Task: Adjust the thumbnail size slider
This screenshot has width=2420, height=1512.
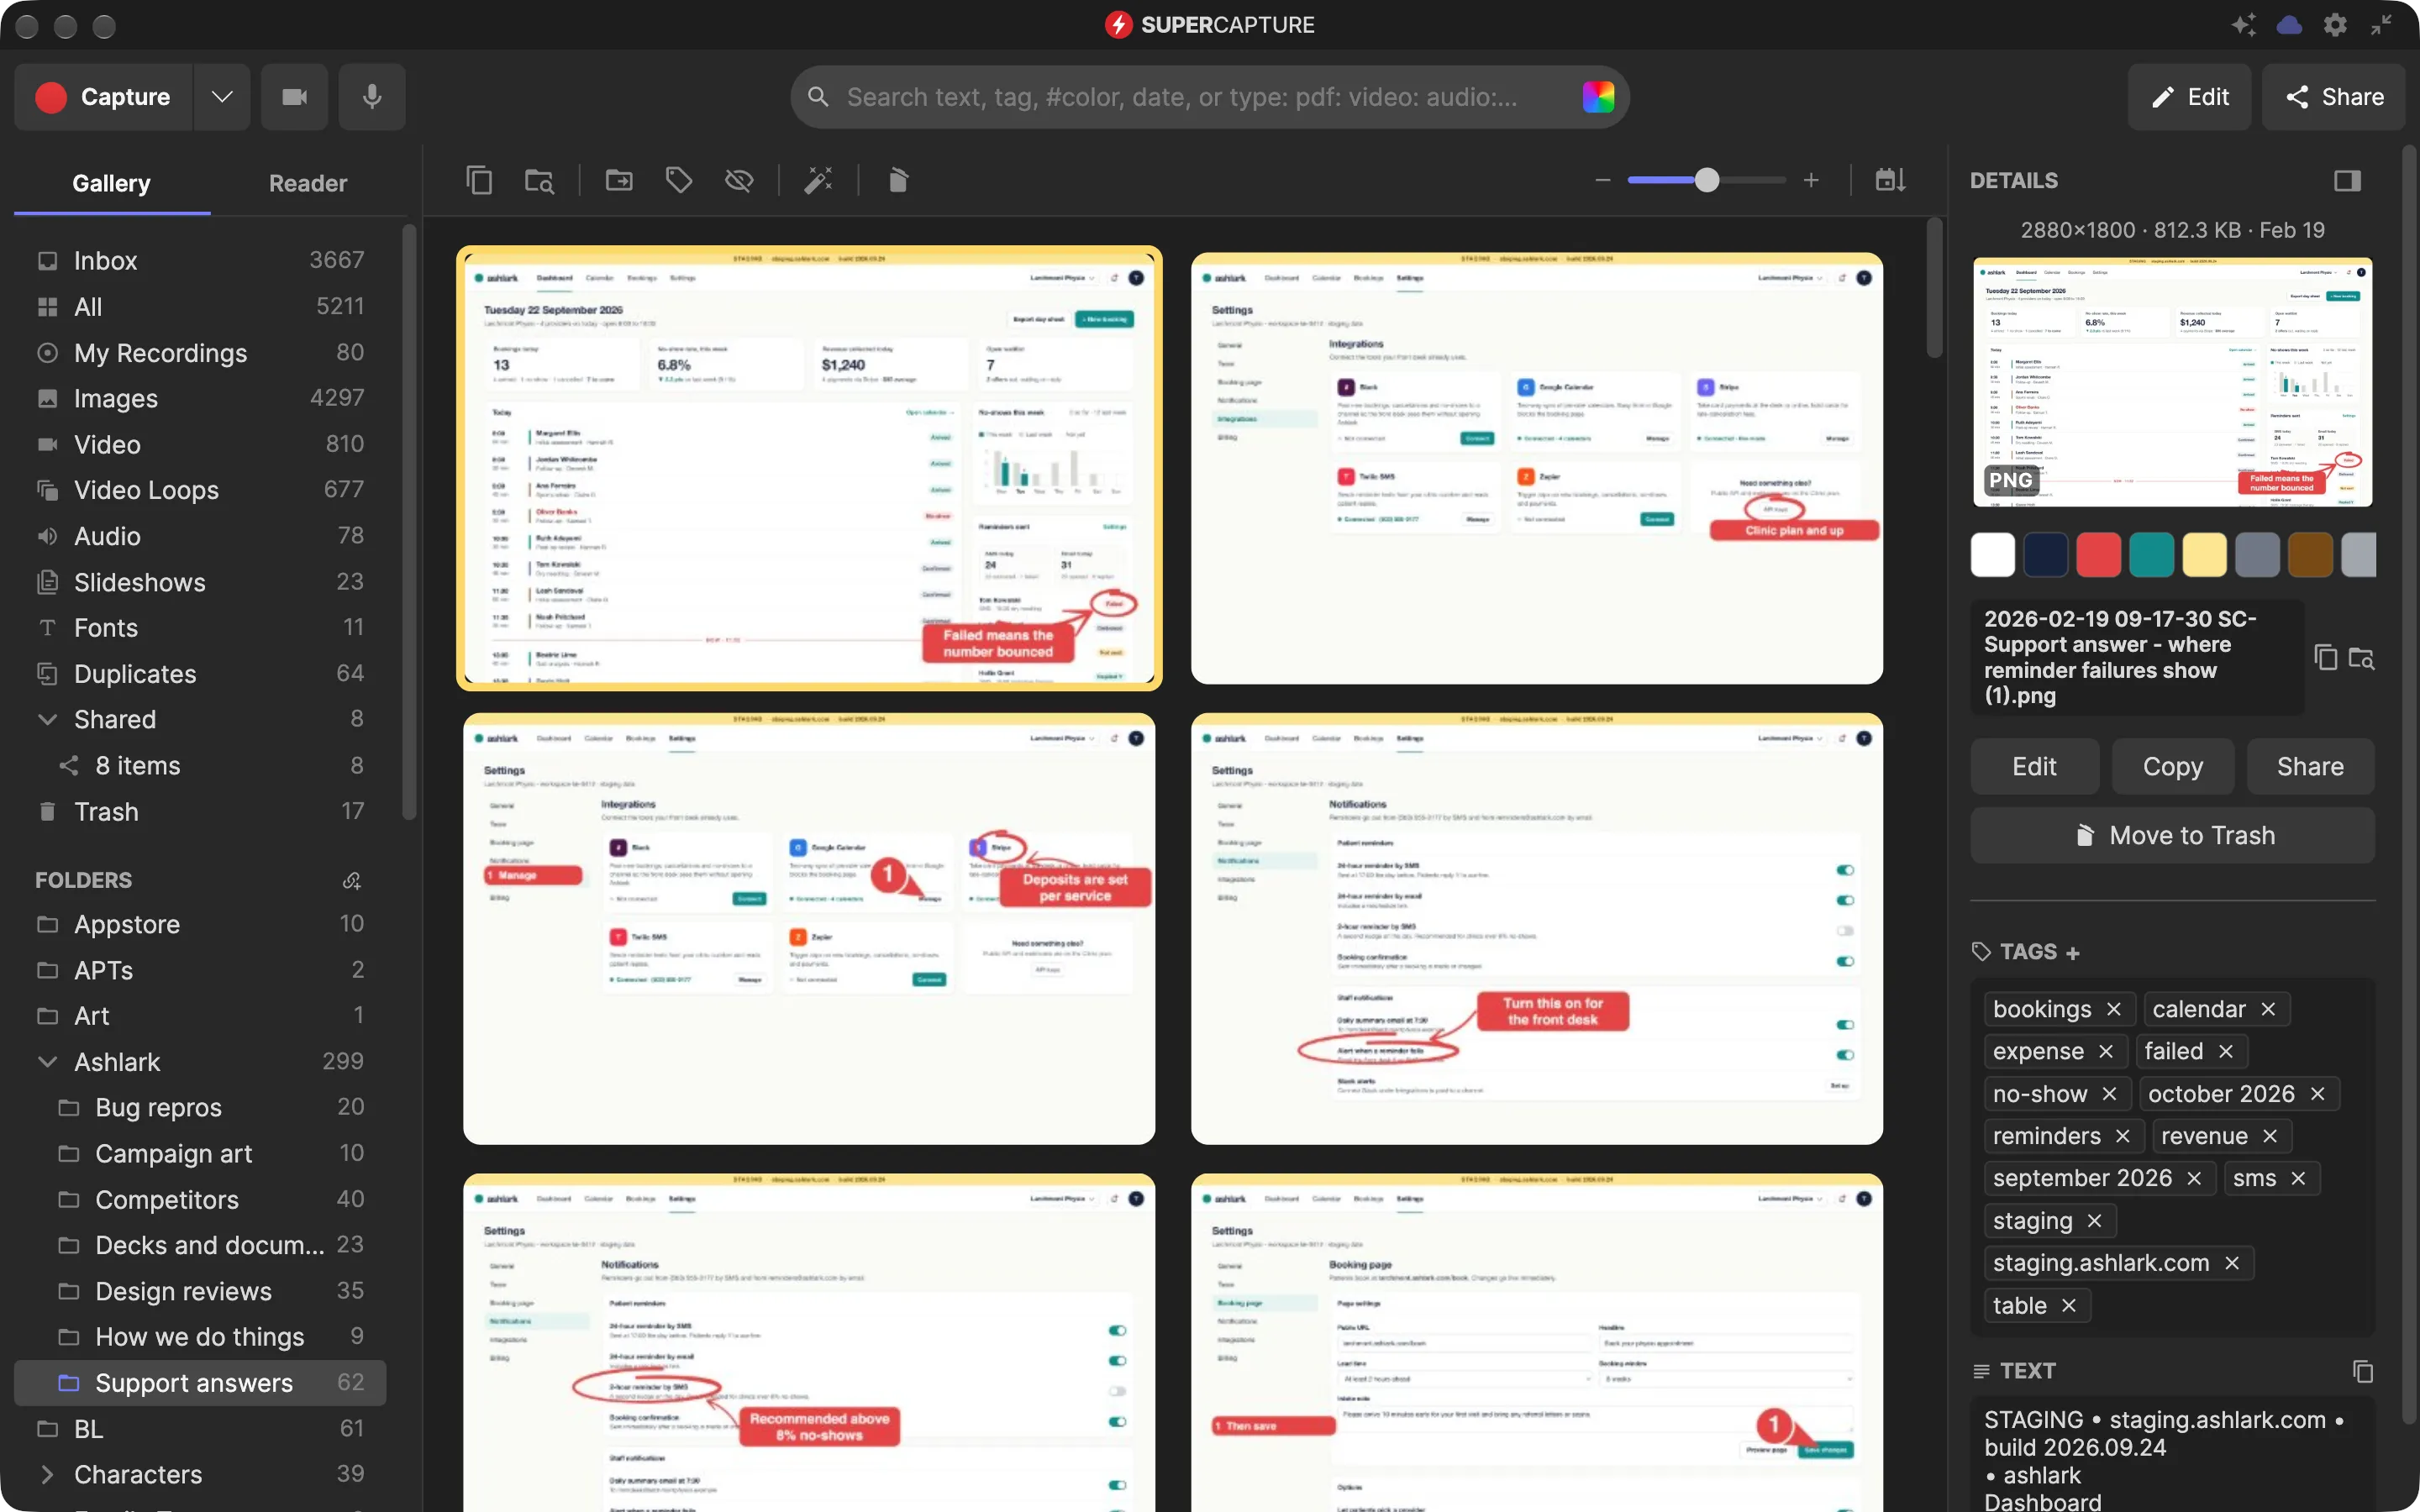Action: [1707, 180]
